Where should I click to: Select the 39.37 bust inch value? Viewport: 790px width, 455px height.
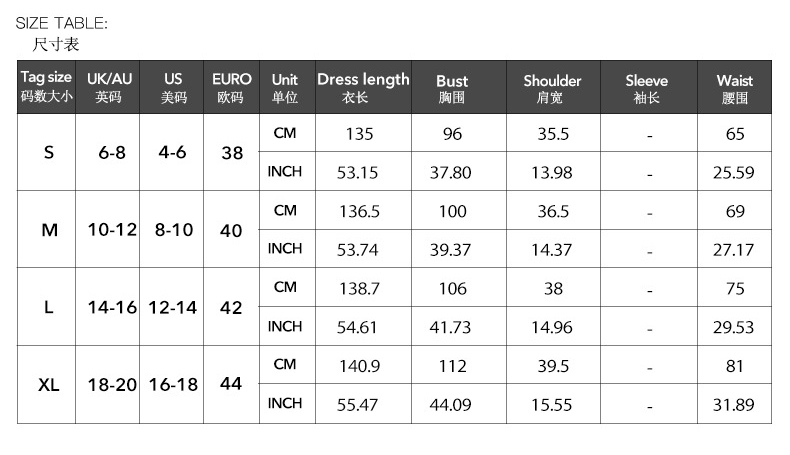pos(450,250)
